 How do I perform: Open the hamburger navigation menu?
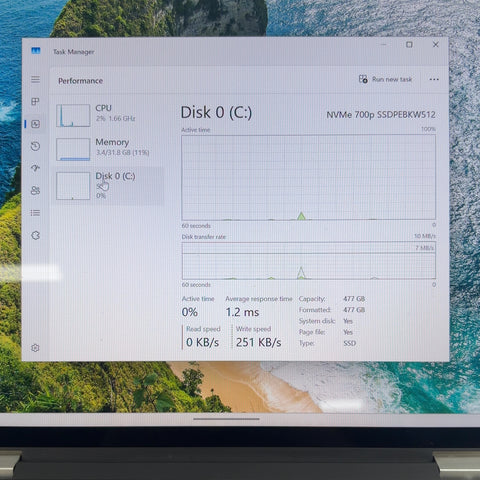click(35, 79)
